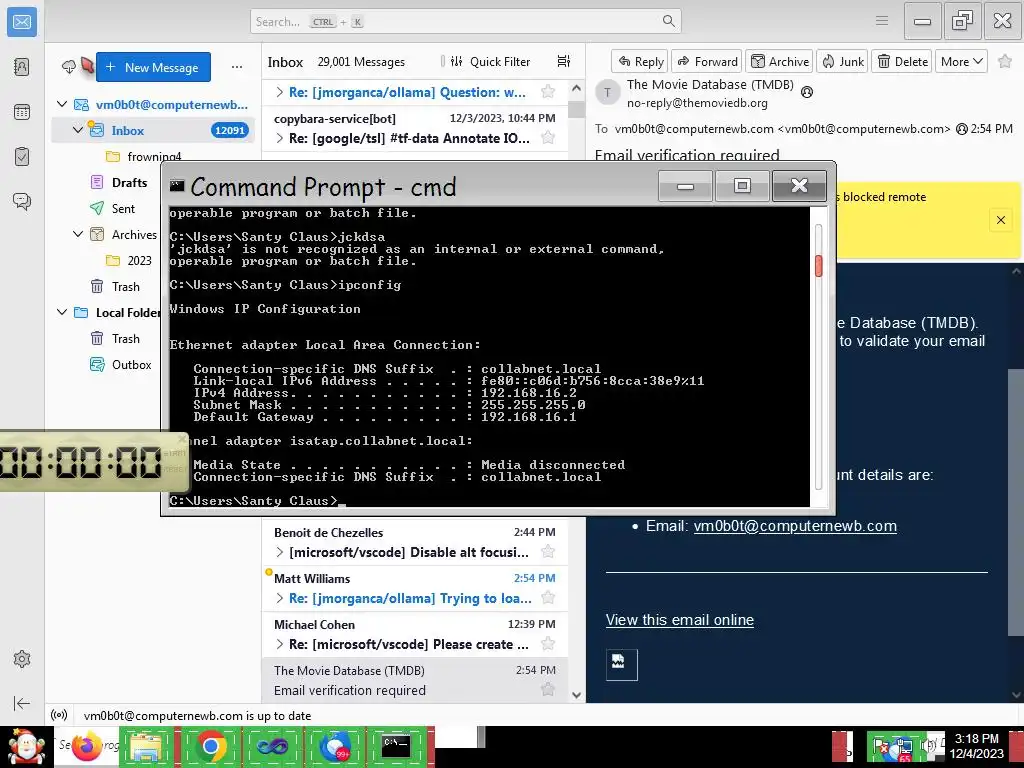
Task: Click the sender contact icon beside TMDB
Action: click(x=807, y=92)
